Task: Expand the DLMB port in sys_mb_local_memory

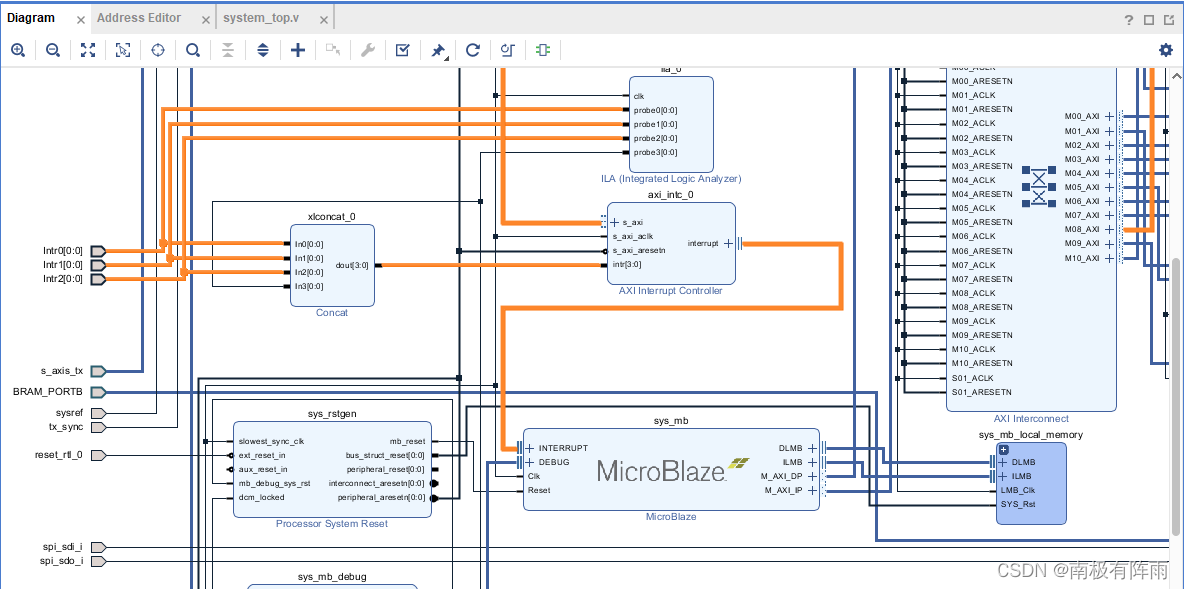Action: [x=1003, y=461]
